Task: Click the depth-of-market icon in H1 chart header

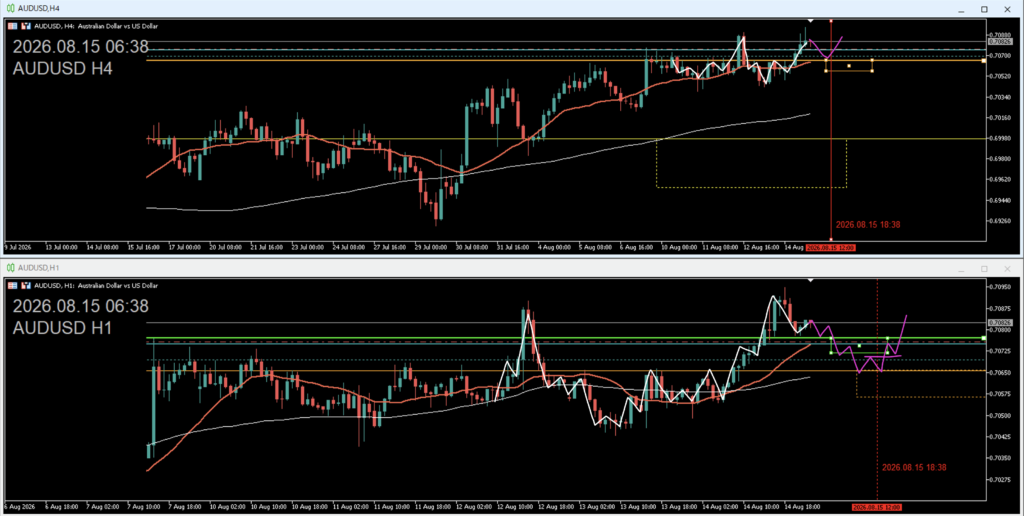Action: tap(26, 285)
